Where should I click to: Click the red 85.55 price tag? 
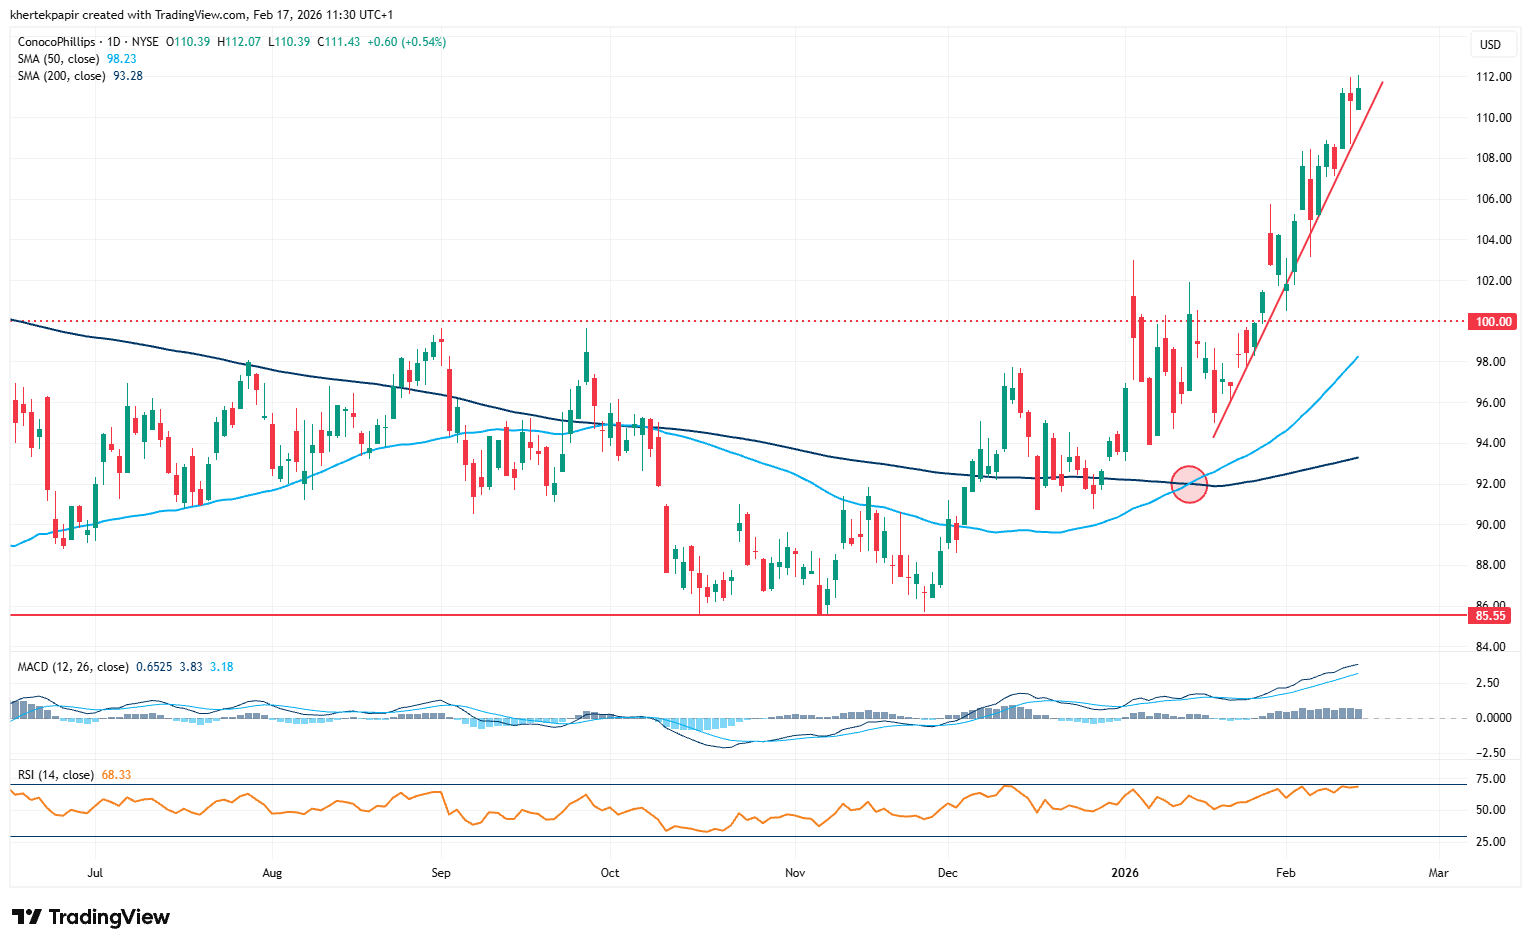coord(1490,616)
